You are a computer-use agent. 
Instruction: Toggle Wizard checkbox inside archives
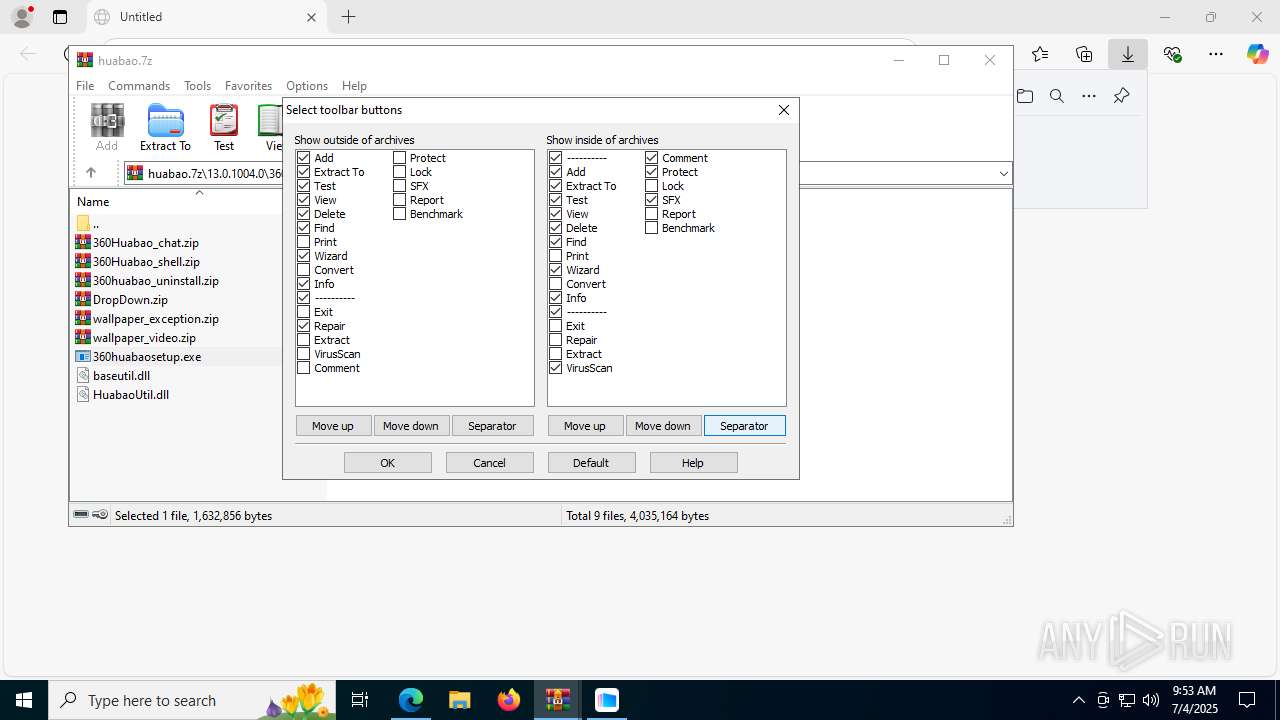[556, 270]
